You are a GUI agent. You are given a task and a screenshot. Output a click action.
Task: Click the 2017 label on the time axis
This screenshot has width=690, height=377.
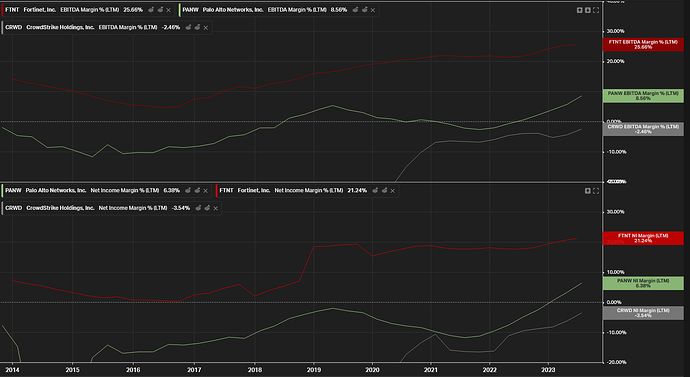click(194, 370)
